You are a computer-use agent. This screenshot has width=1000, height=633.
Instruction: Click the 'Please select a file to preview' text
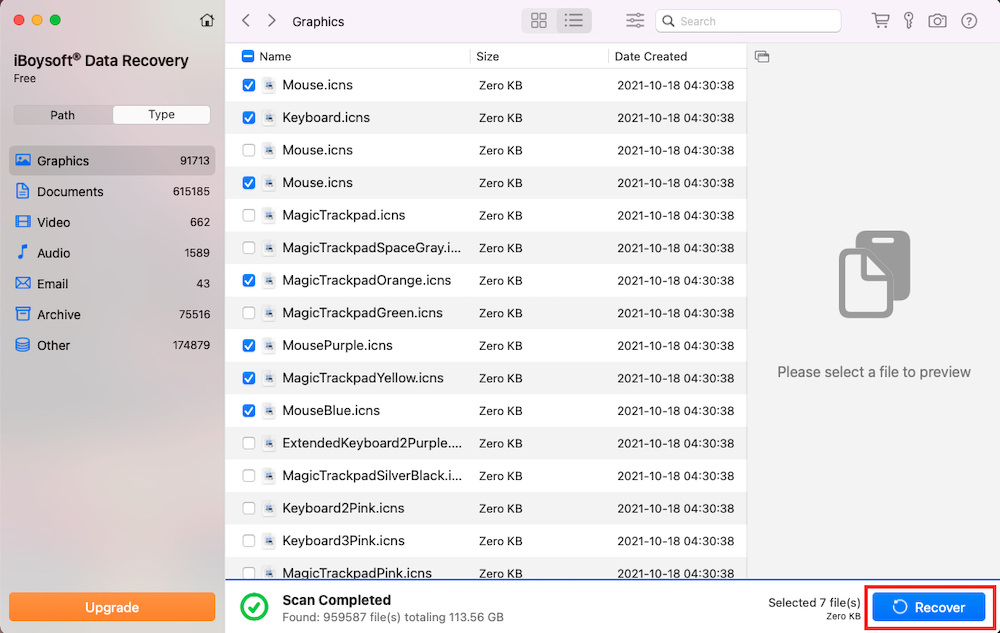coord(874,372)
